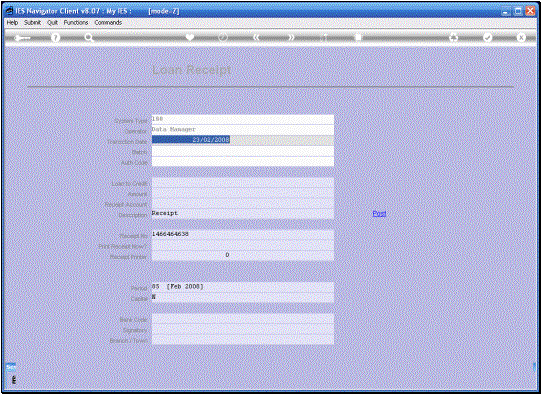Click the IES Navigator title bar icon

pos(9,11)
